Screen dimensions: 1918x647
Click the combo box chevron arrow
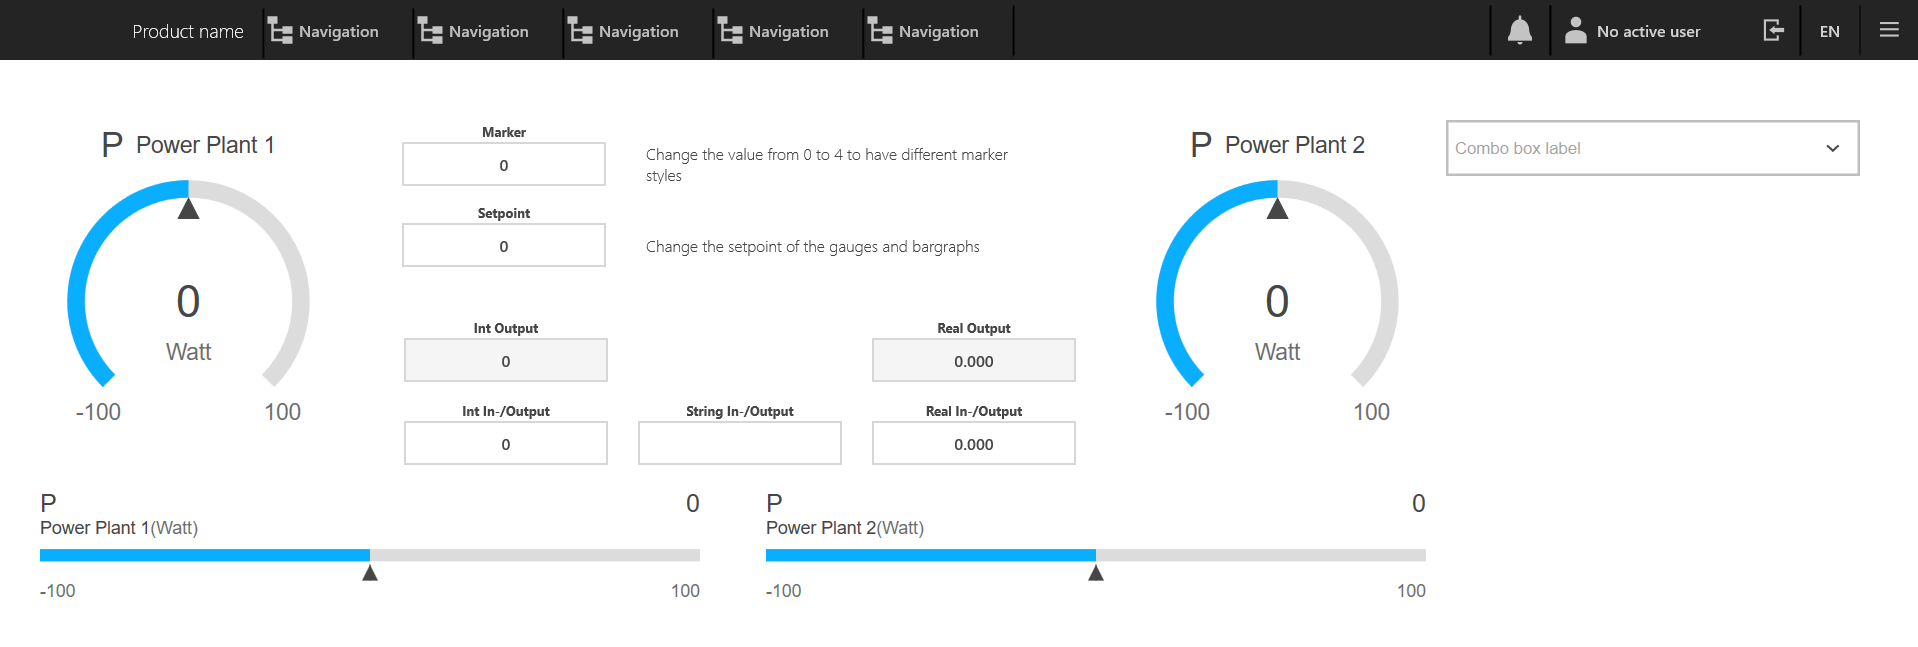pos(1832,148)
